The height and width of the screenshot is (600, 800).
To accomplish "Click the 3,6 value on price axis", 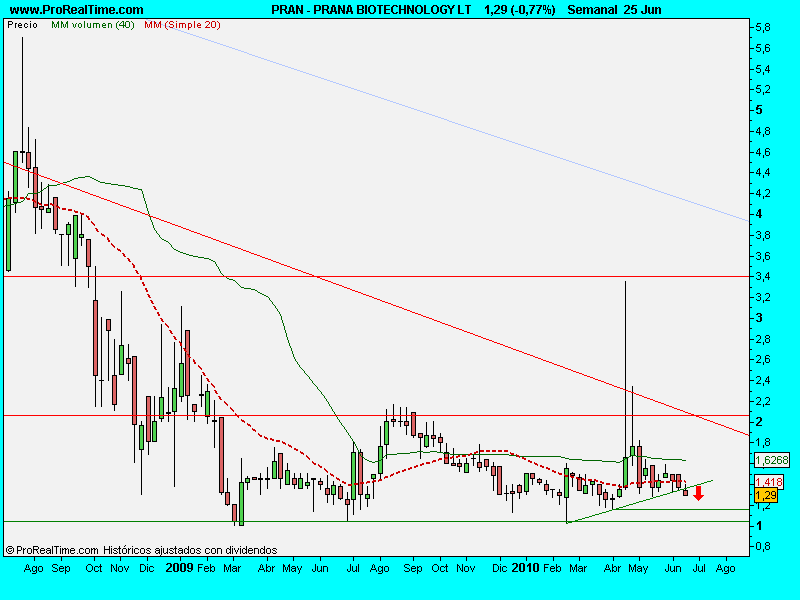I will coord(763,256).
